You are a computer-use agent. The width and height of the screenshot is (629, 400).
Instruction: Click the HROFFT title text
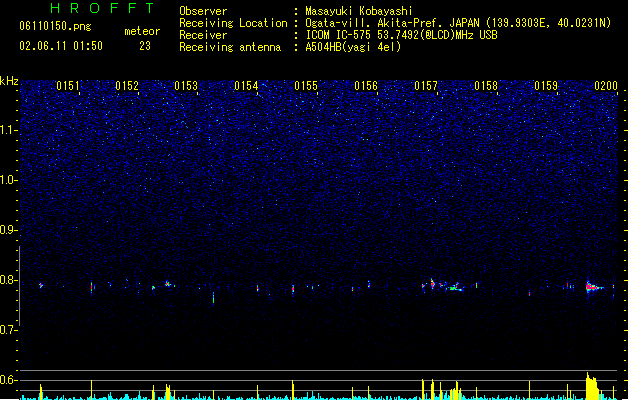coord(102,8)
